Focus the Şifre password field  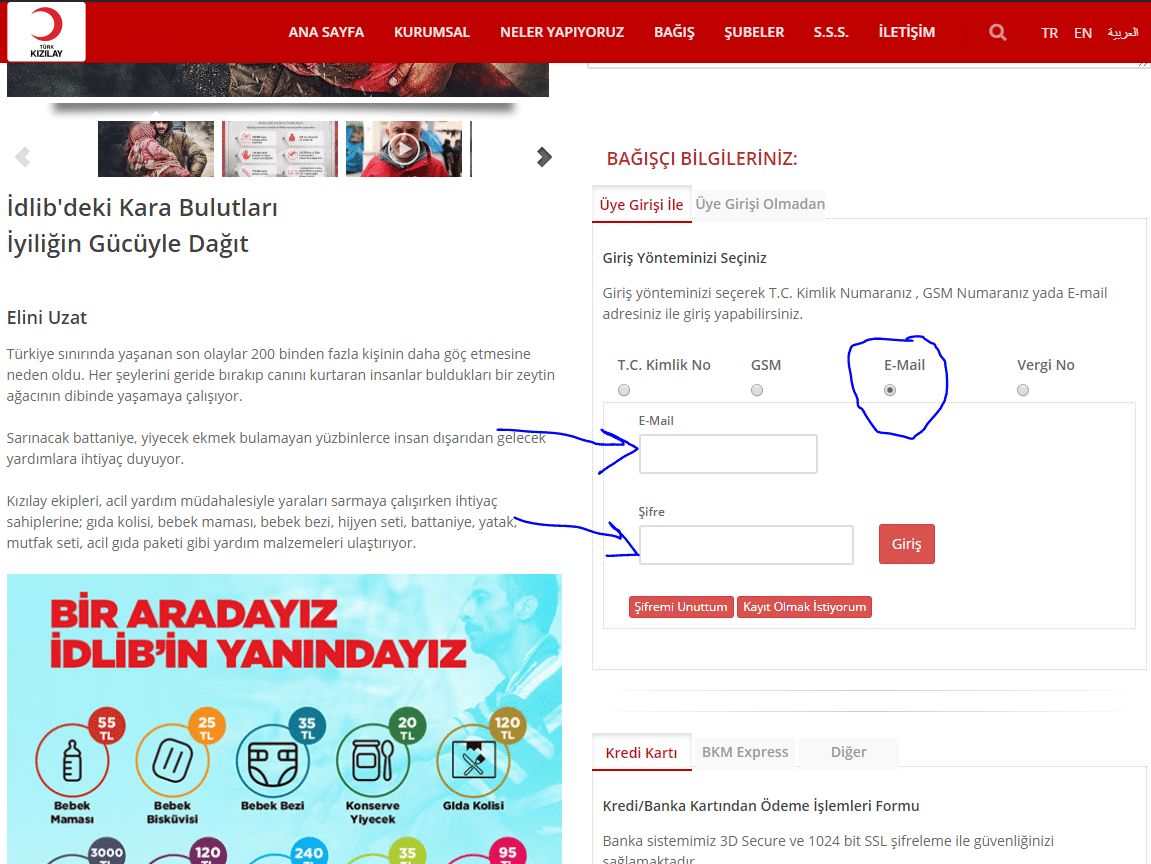tap(746, 545)
